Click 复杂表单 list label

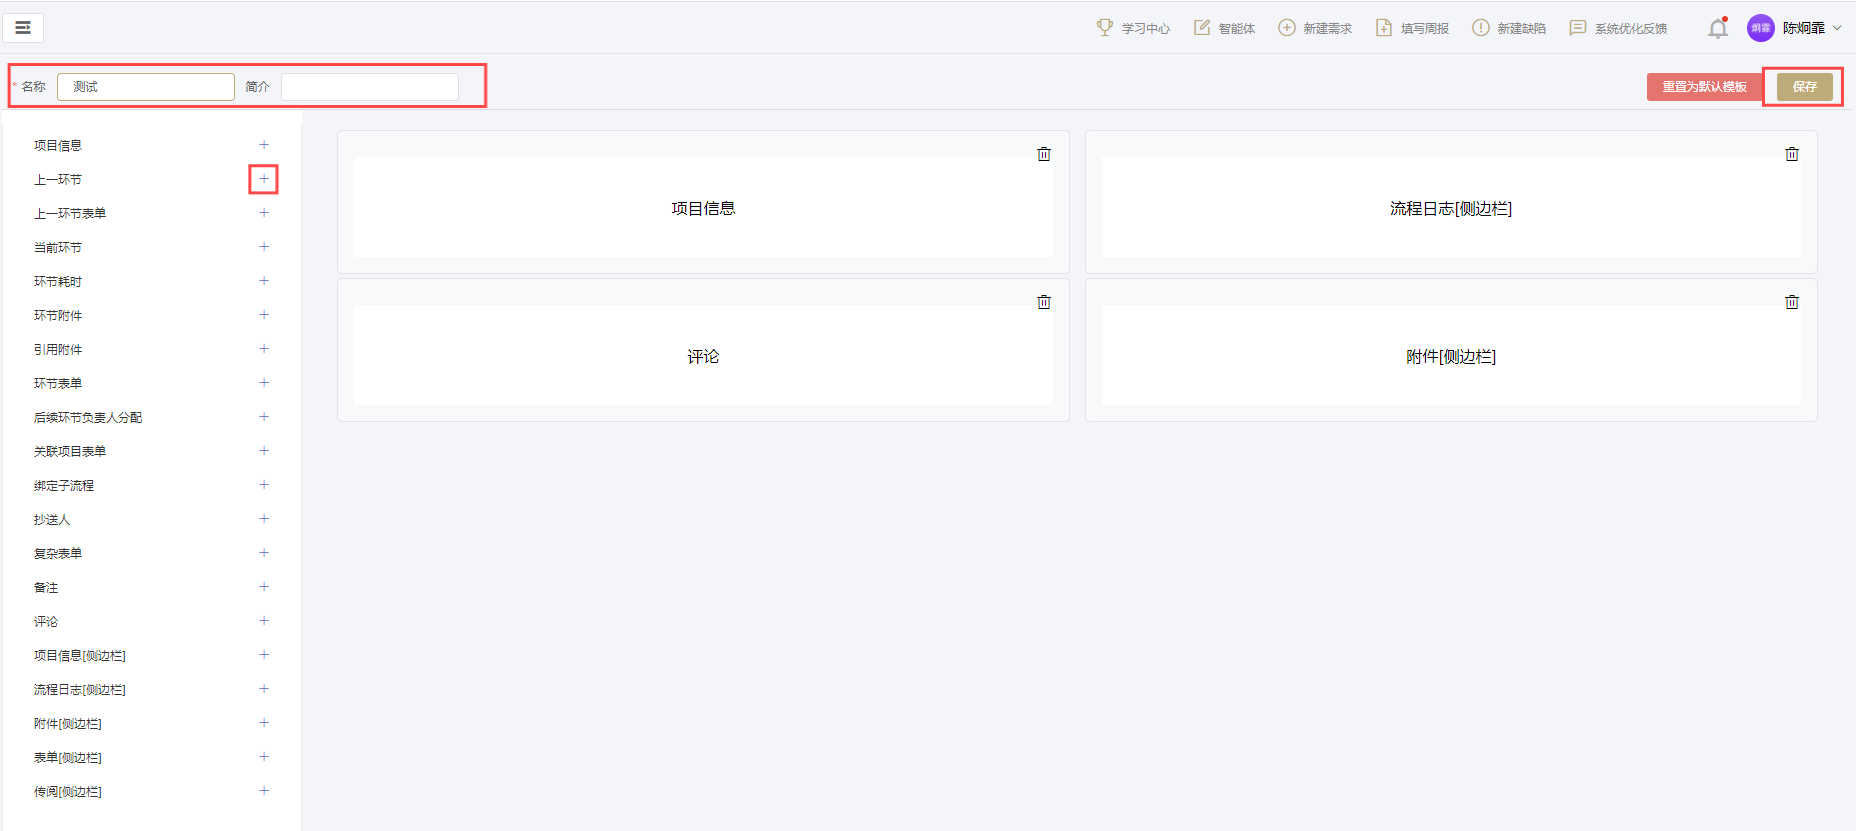pos(58,554)
